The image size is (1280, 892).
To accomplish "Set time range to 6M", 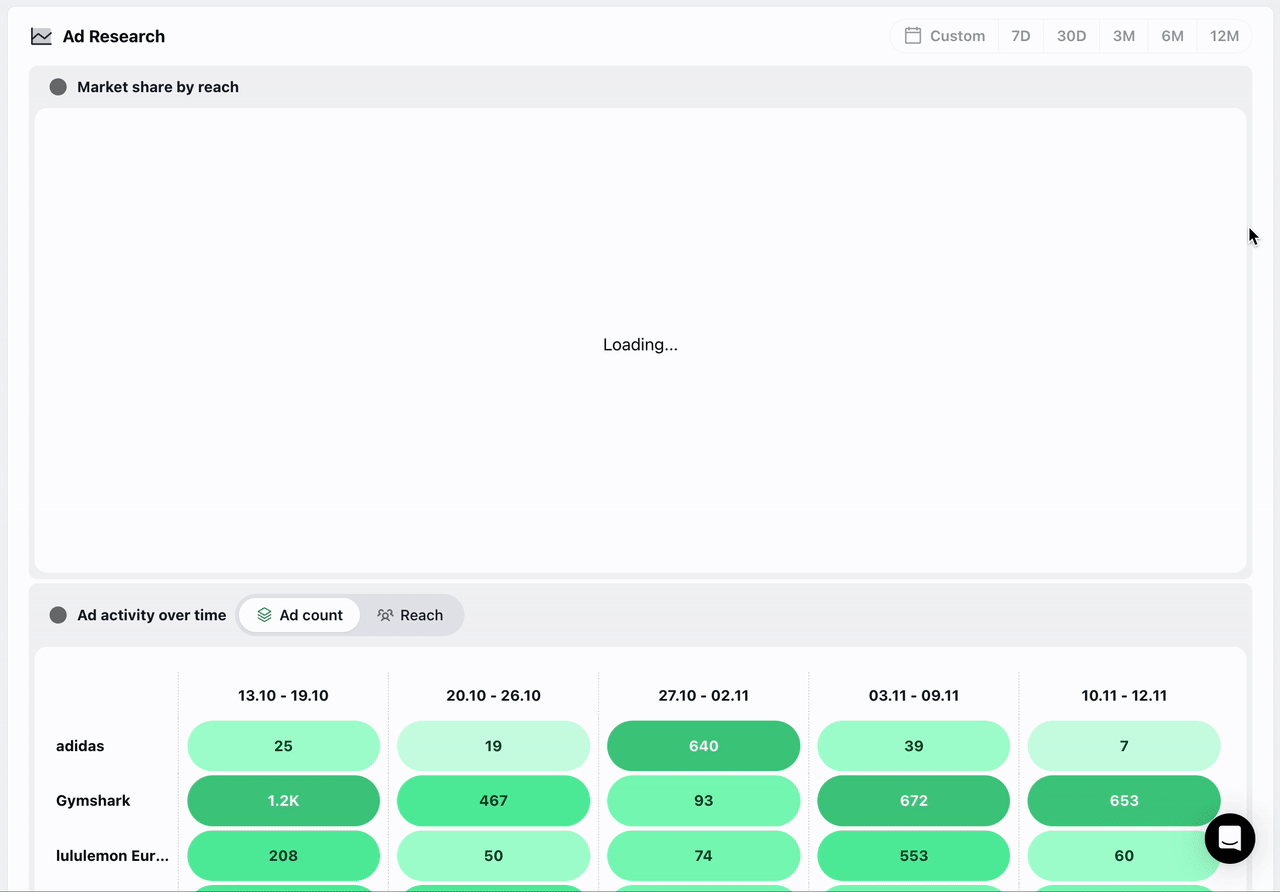I will click(x=1172, y=36).
